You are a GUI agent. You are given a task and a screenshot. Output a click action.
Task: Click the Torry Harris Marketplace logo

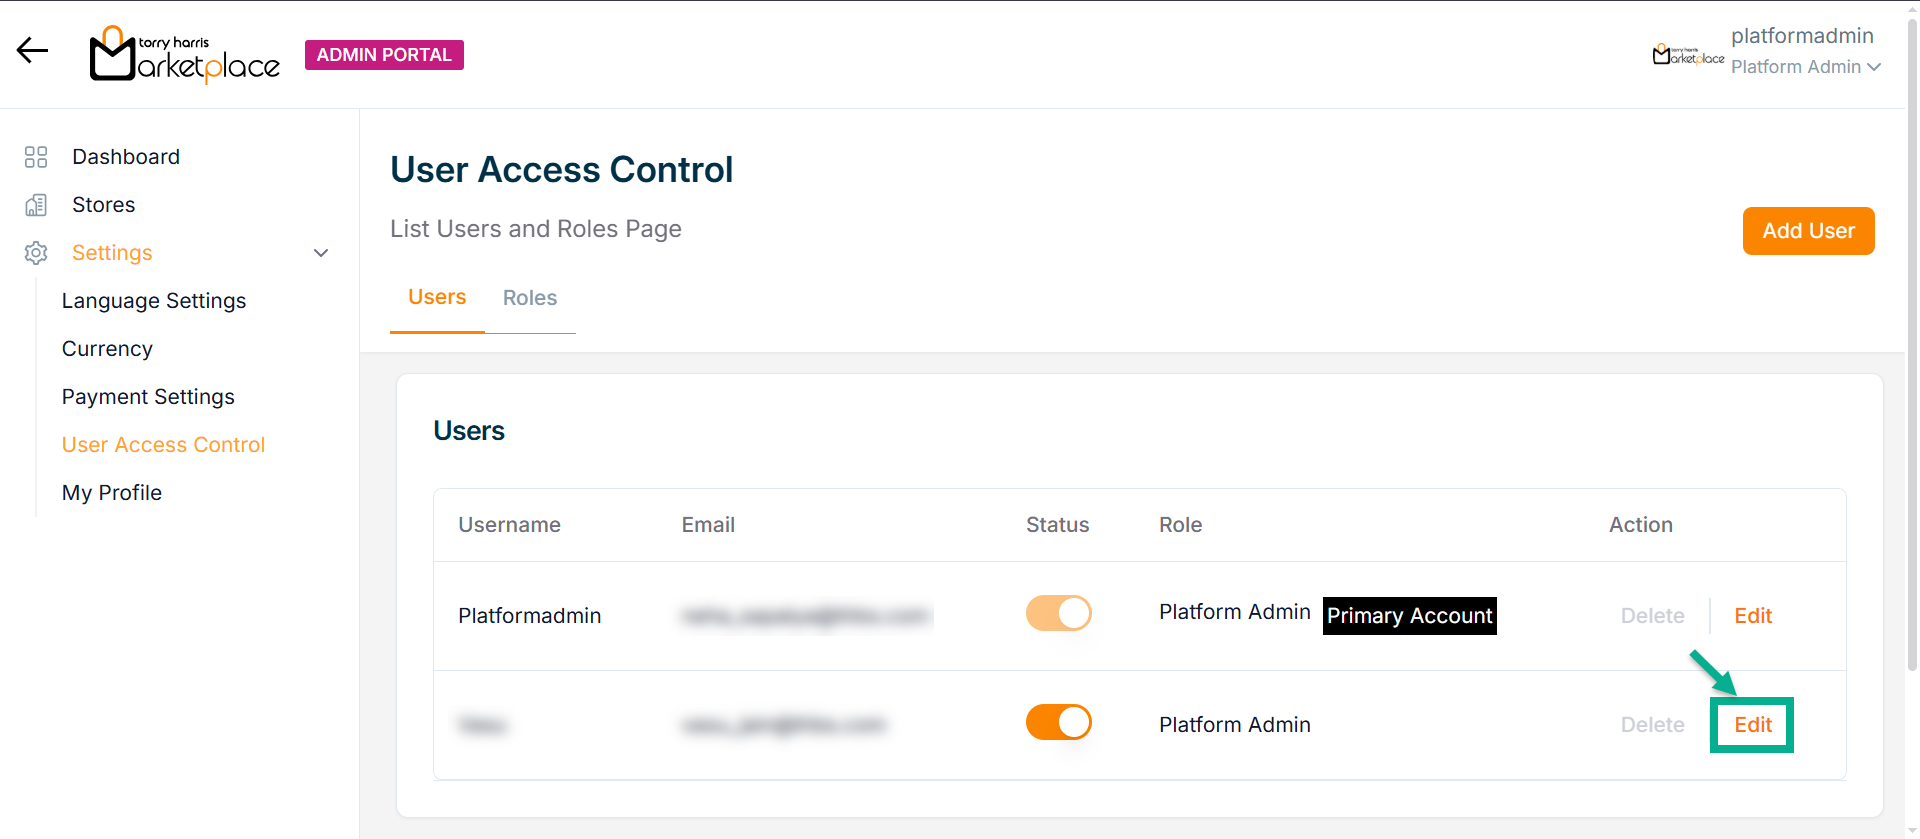[x=185, y=55]
